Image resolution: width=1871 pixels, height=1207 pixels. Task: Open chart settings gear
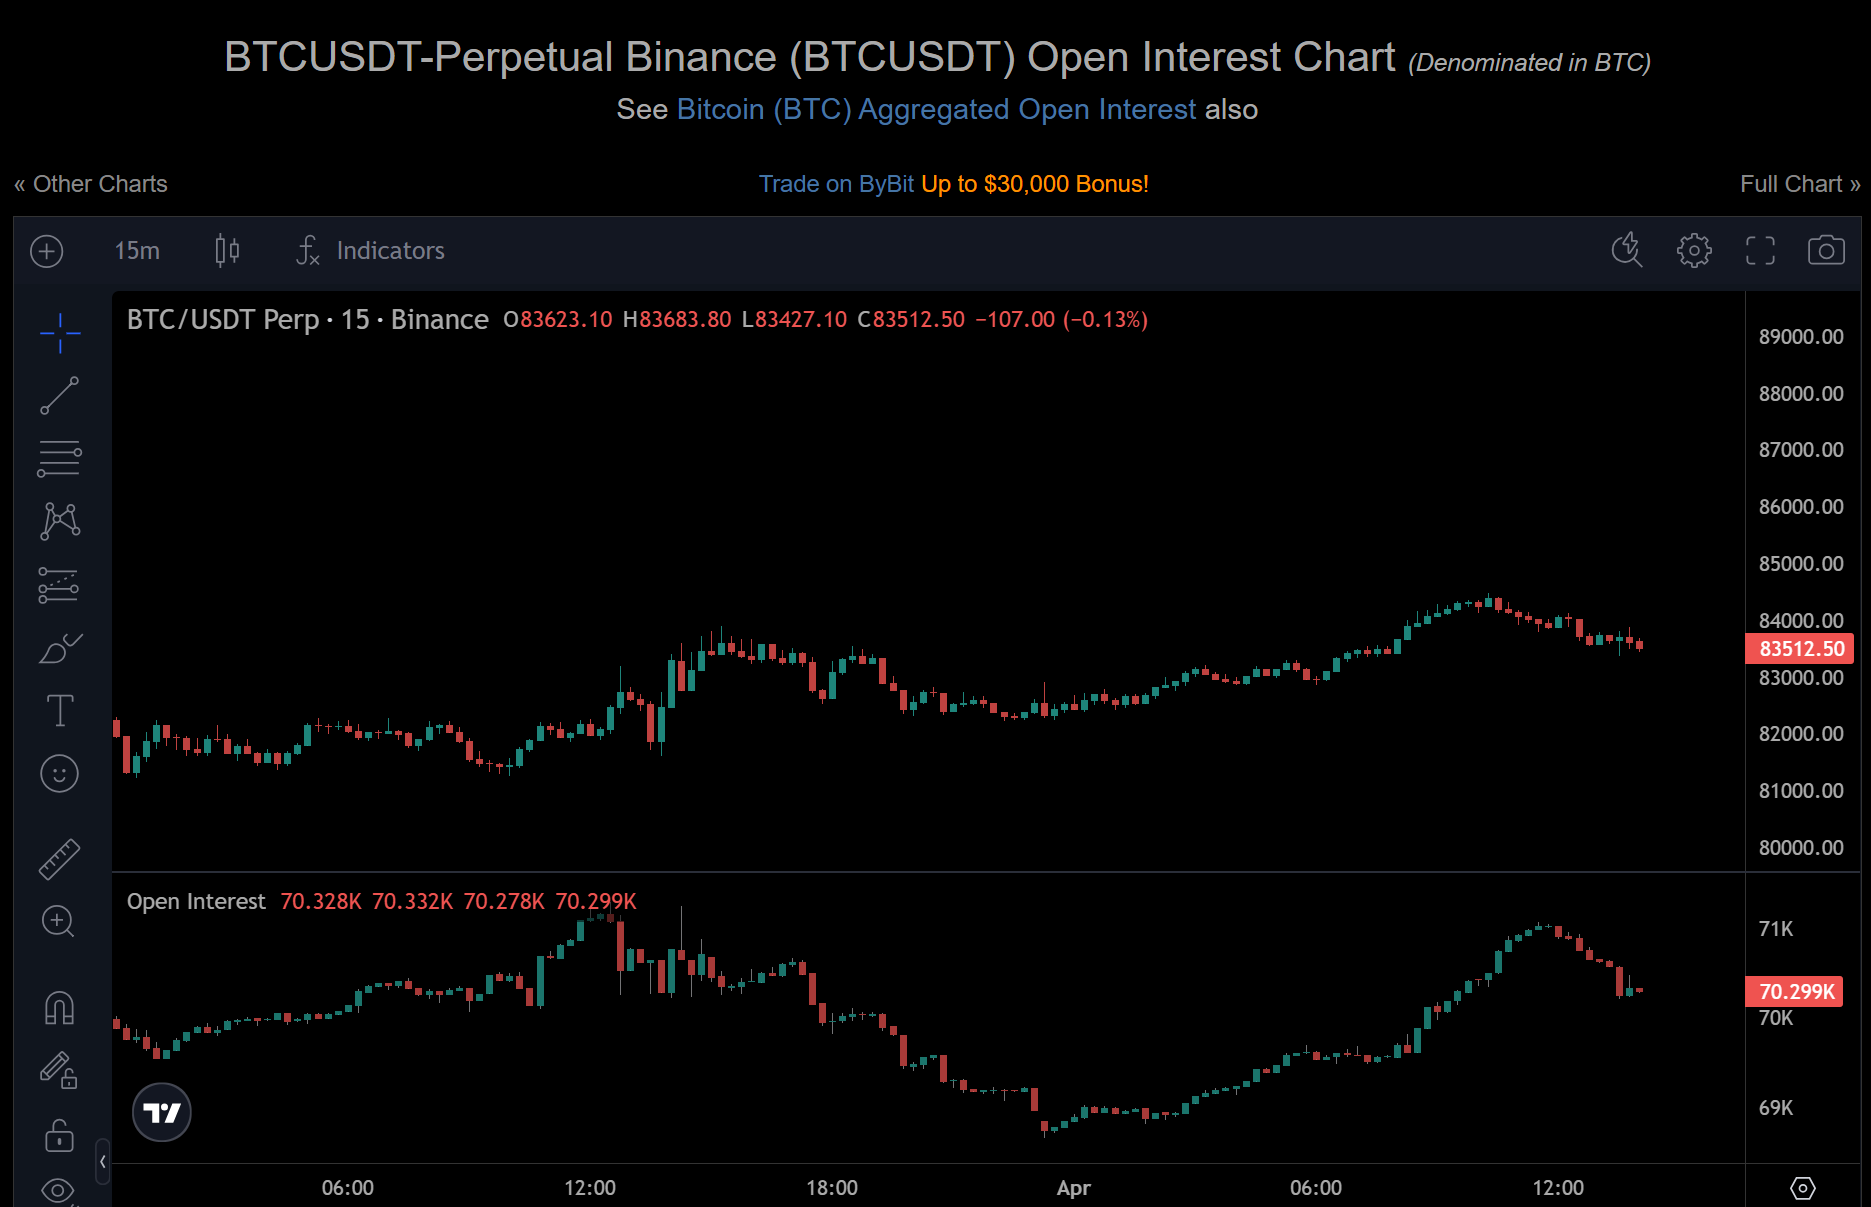coord(1694,250)
